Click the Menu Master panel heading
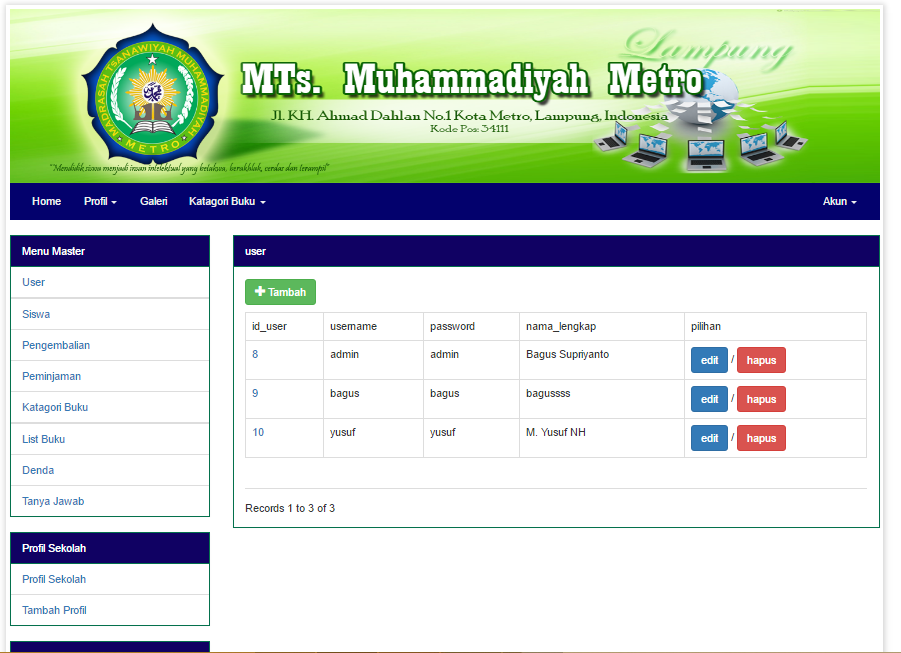 point(110,251)
